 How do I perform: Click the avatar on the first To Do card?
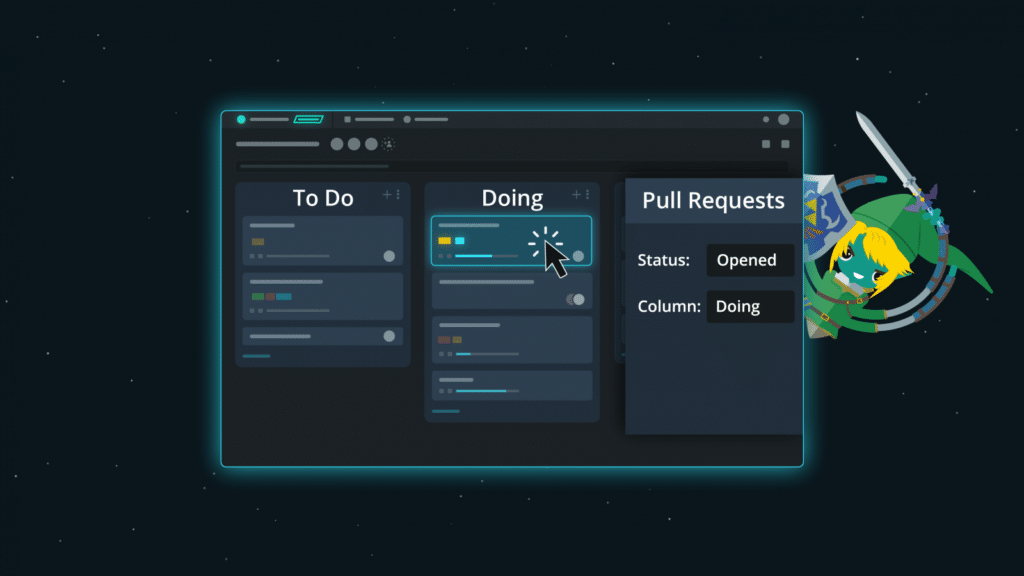[389, 255]
